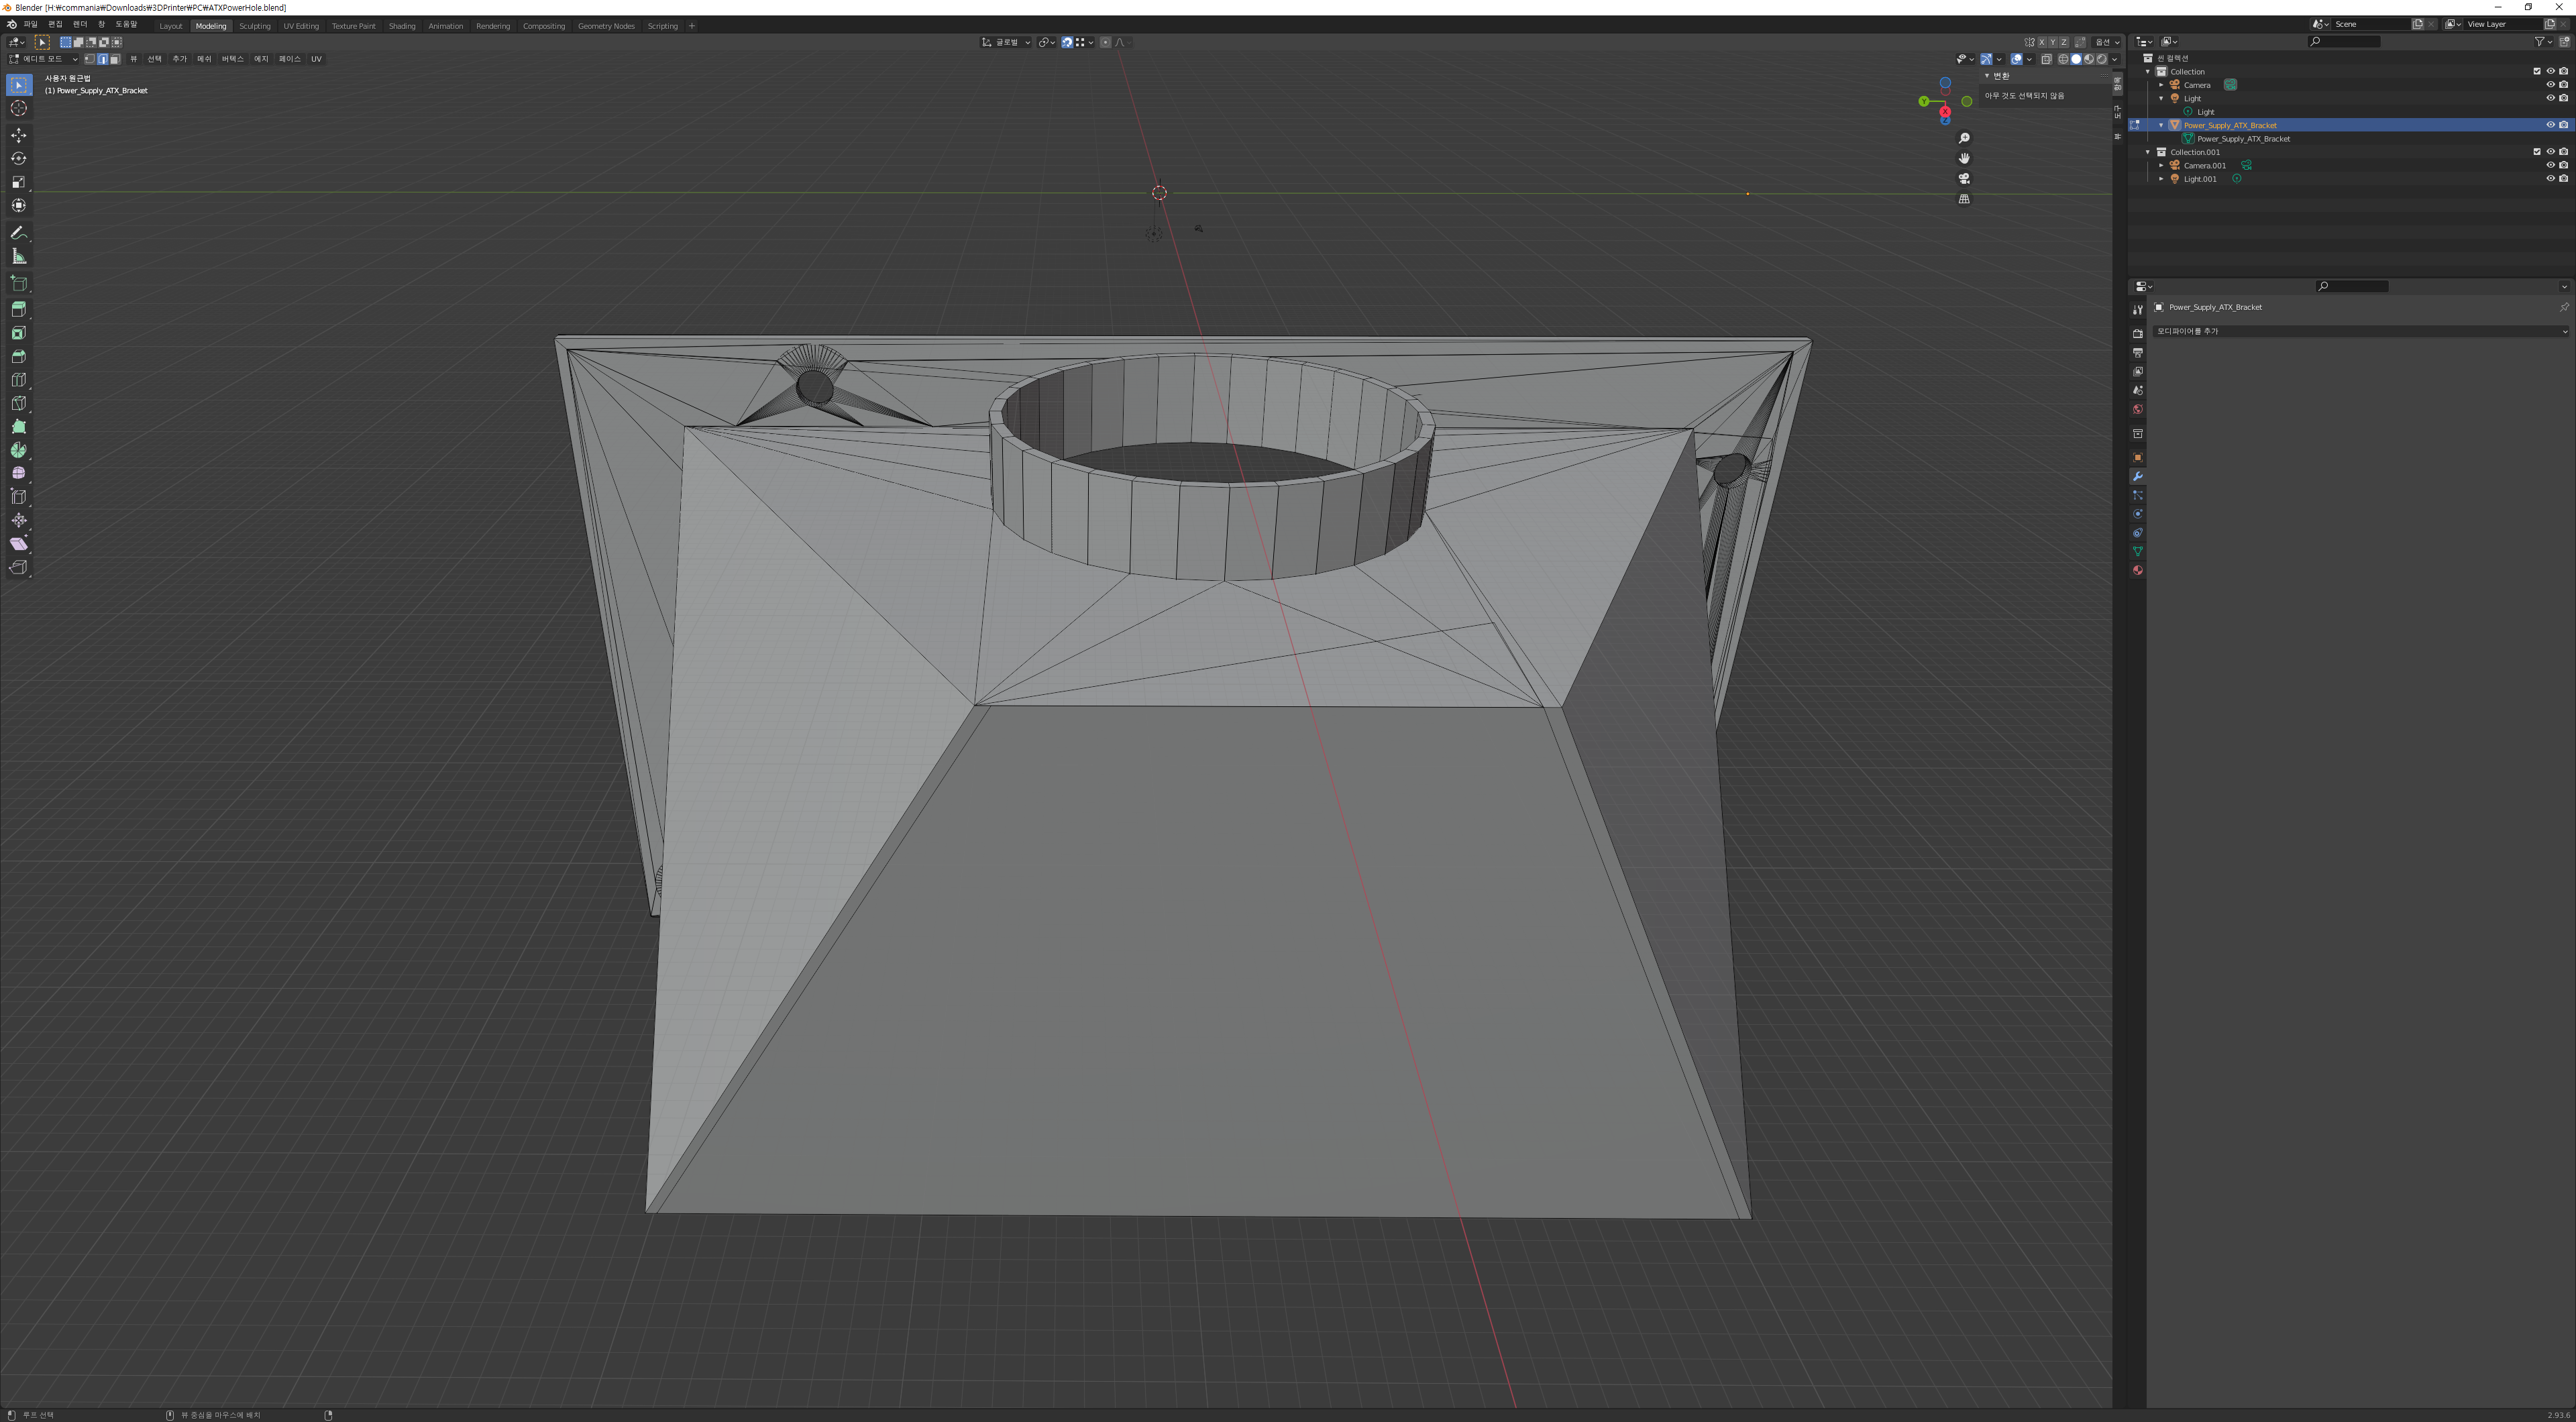Image resolution: width=2576 pixels, height=1422 pixels.
Task: Click the Bevel tool icon
Action: (18, 356)
